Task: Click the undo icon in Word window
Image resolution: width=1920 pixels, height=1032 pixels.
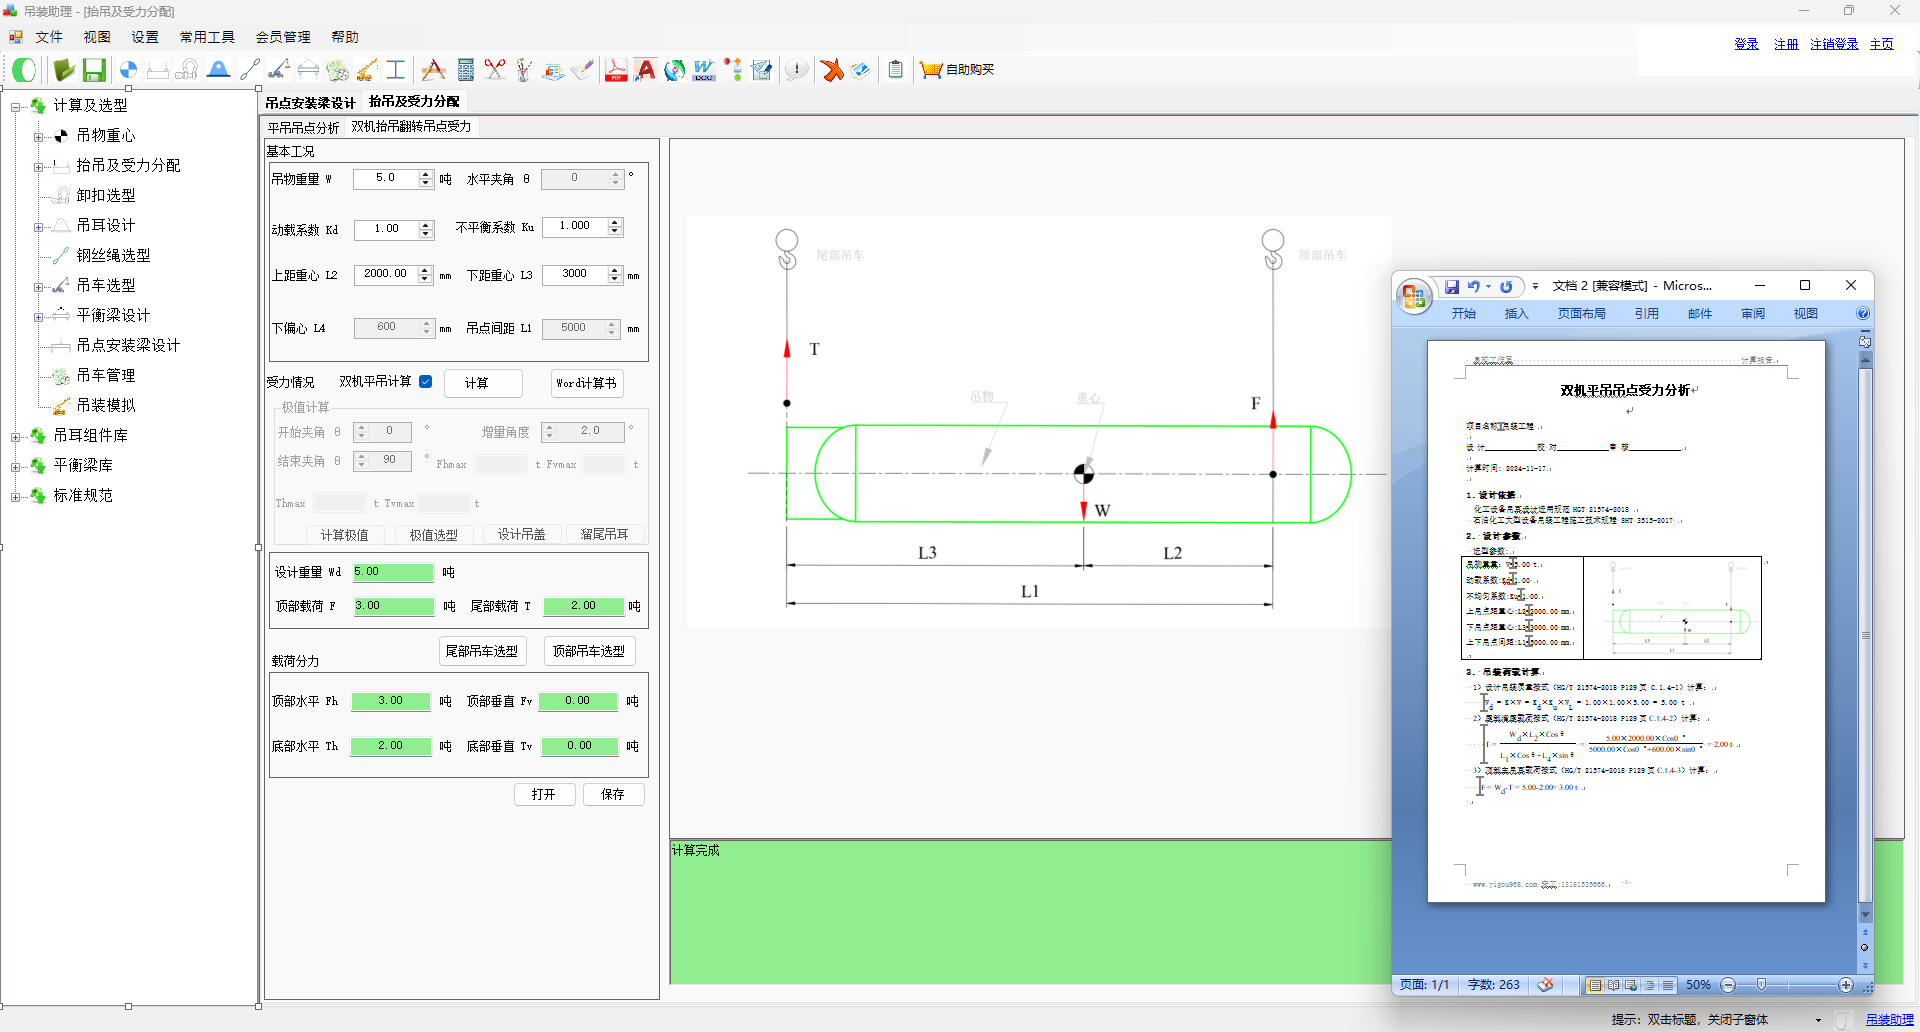Action: click(1473, 286)
